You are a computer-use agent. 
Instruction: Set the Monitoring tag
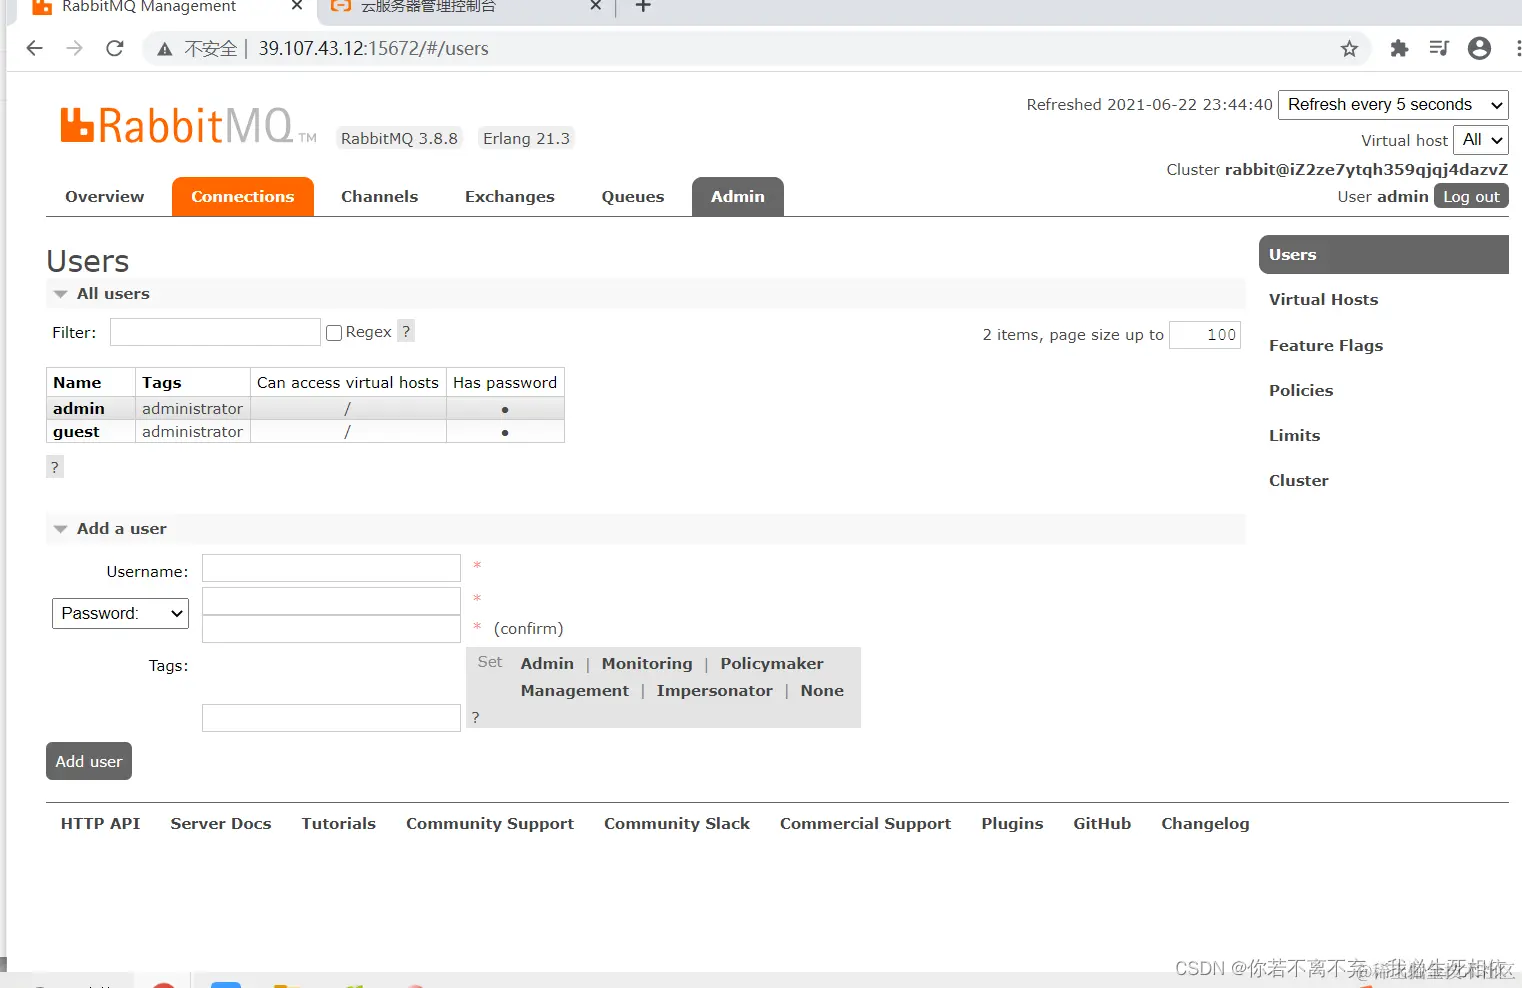click(647, 664)
